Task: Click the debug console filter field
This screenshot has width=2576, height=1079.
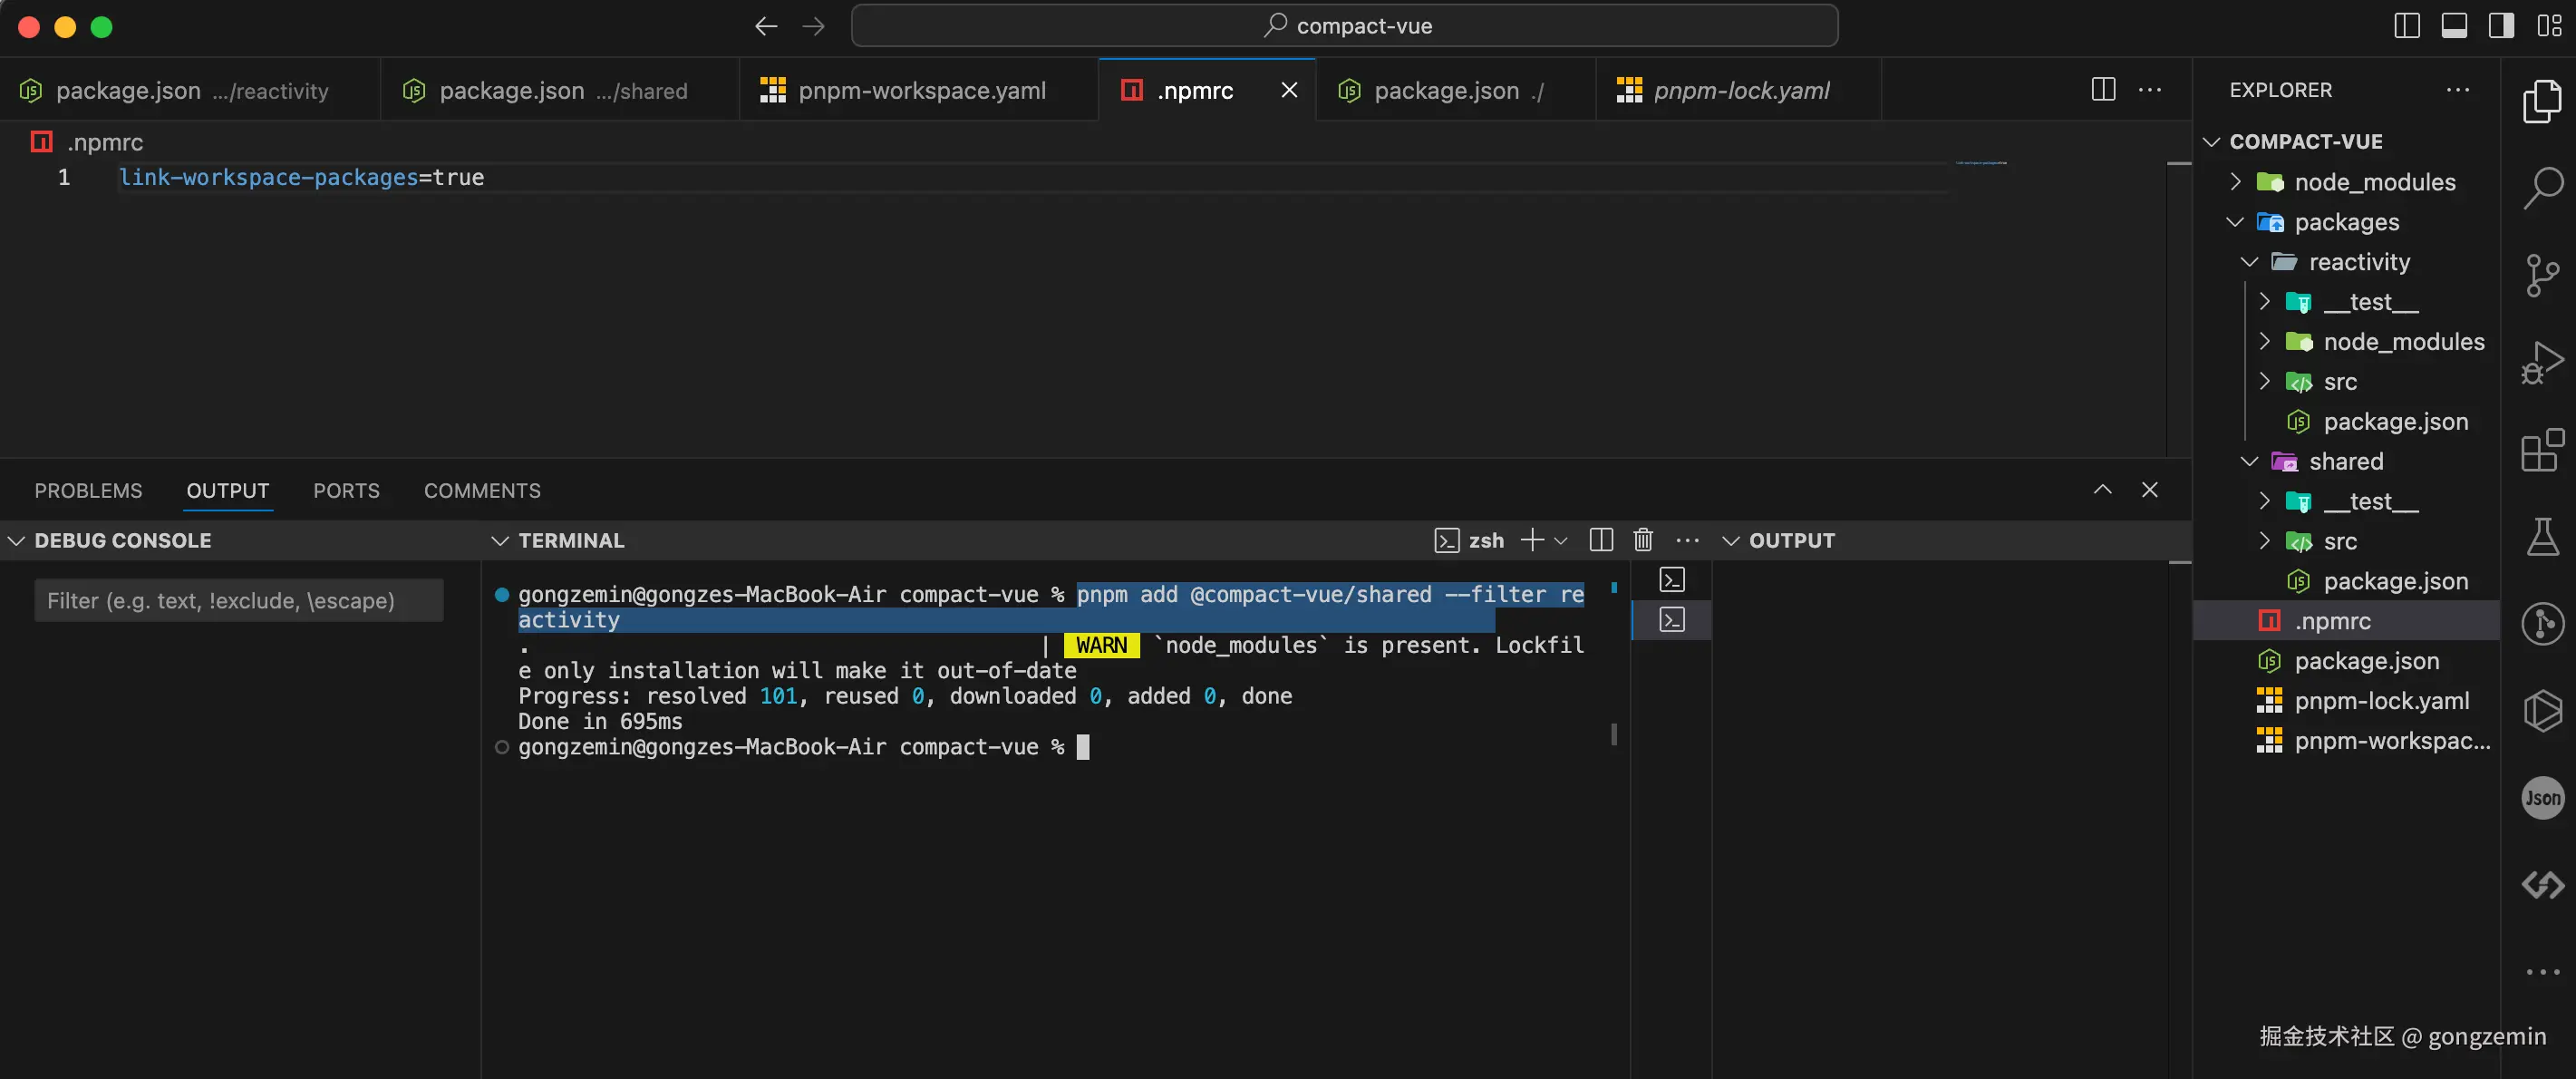Action: point(239,601)
